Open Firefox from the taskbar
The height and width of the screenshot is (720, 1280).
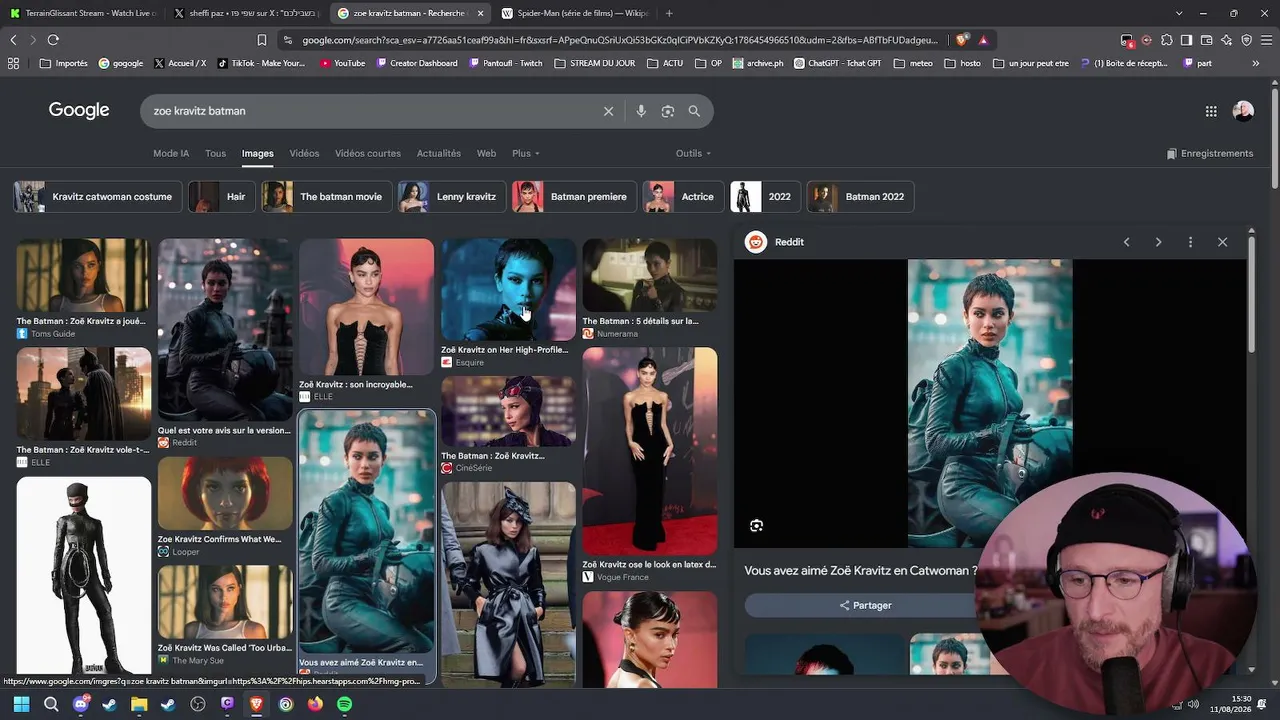coord(315,704)
